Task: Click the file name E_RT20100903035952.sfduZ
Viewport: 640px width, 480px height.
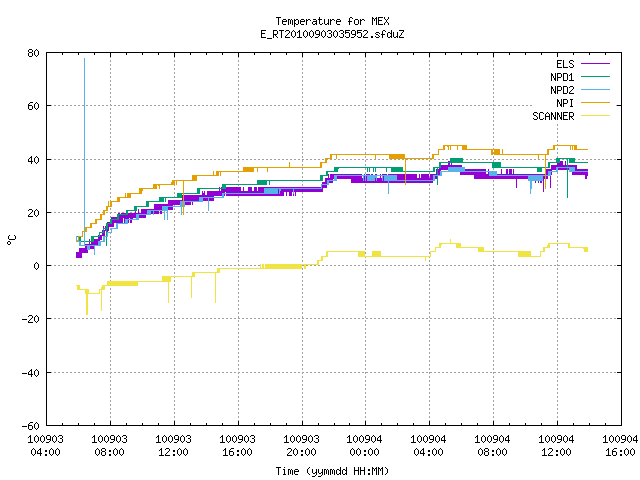Action: pyautogui.click(x=332, y=34)
